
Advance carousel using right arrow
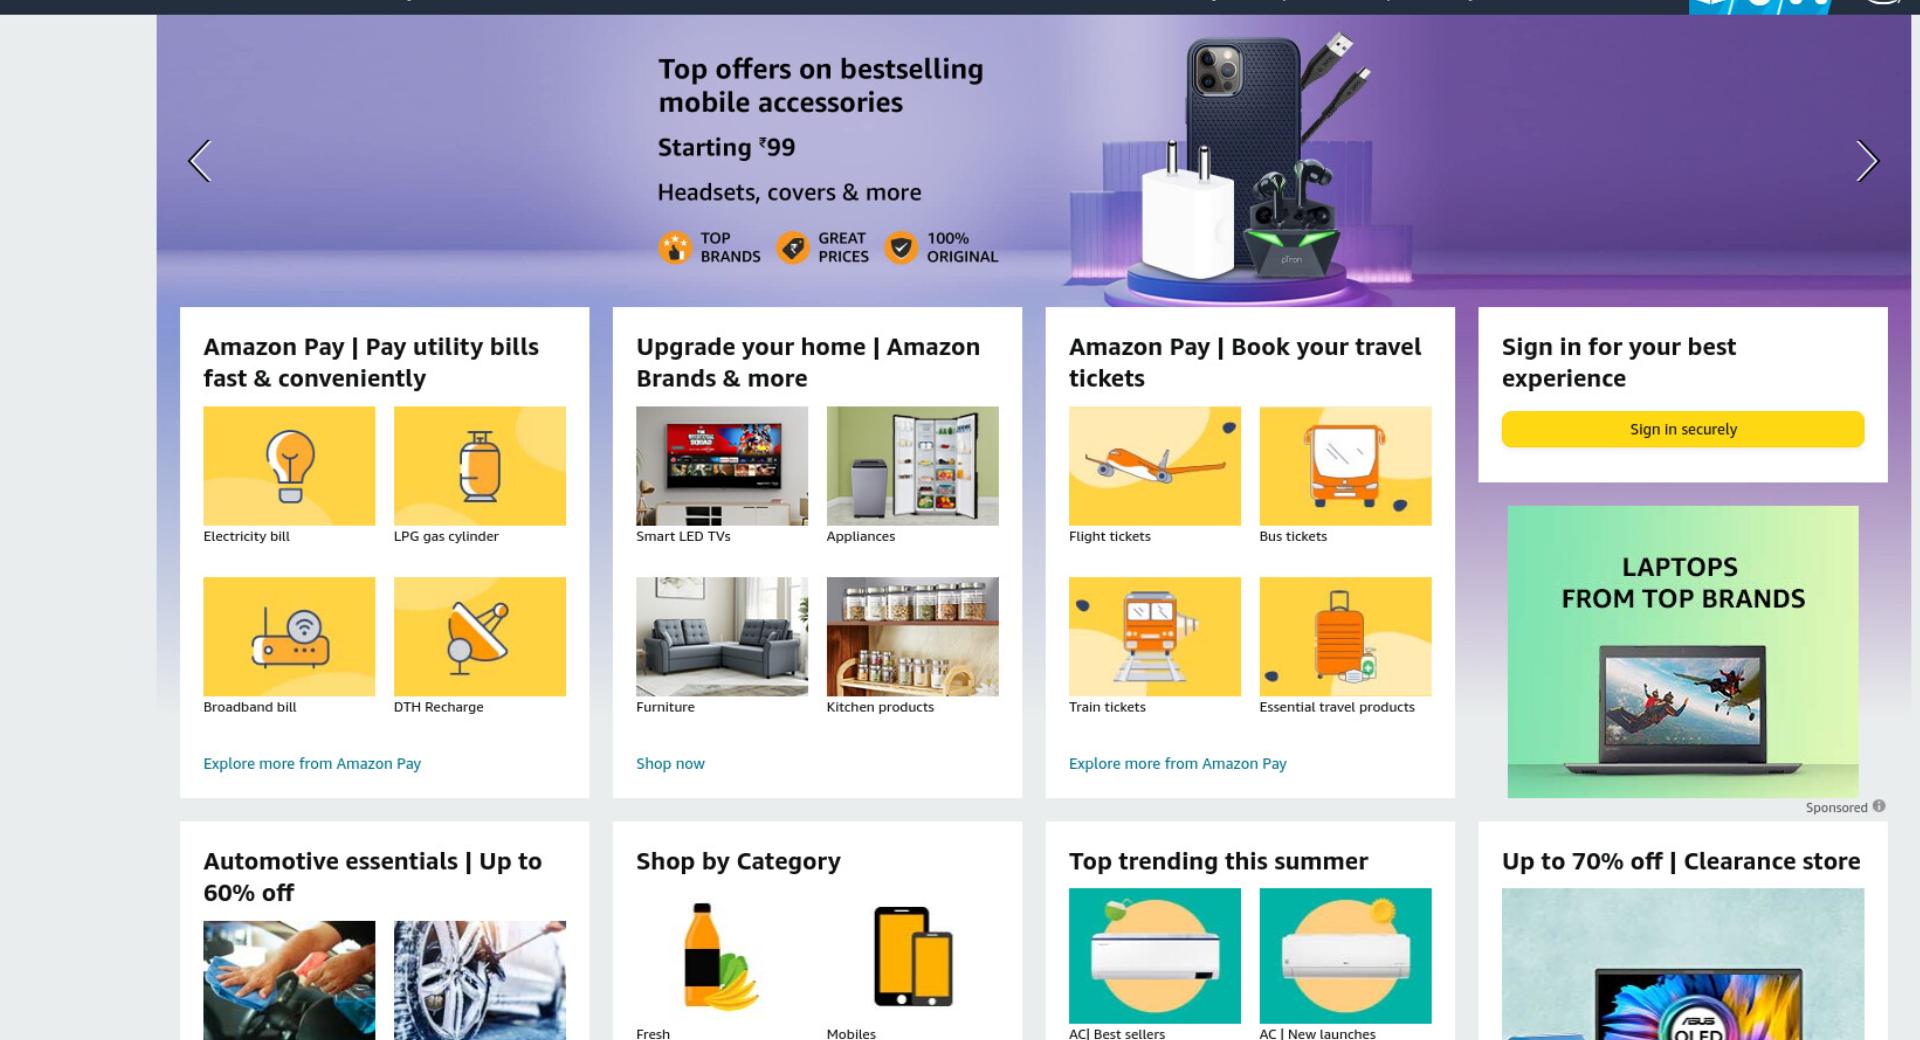[x=1867, y=160]
